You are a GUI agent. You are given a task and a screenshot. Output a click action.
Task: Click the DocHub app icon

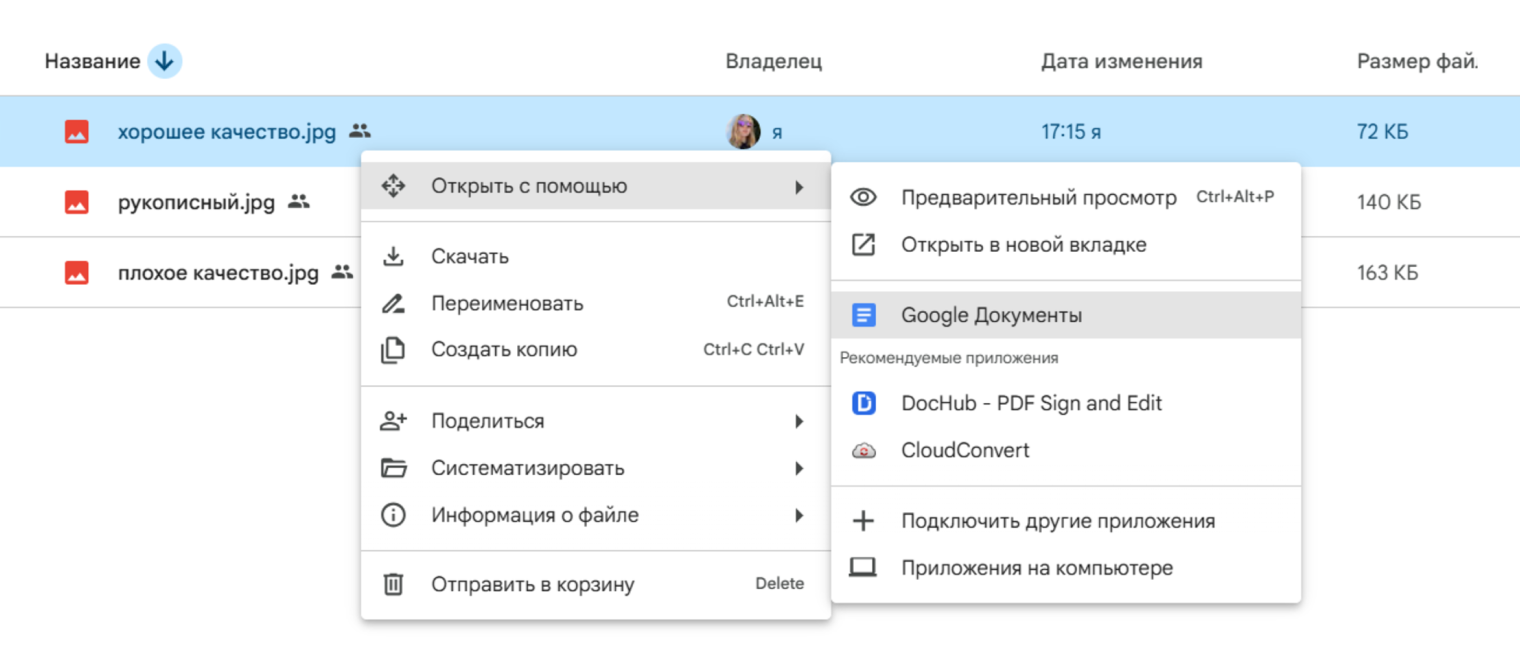click(863, 403)
